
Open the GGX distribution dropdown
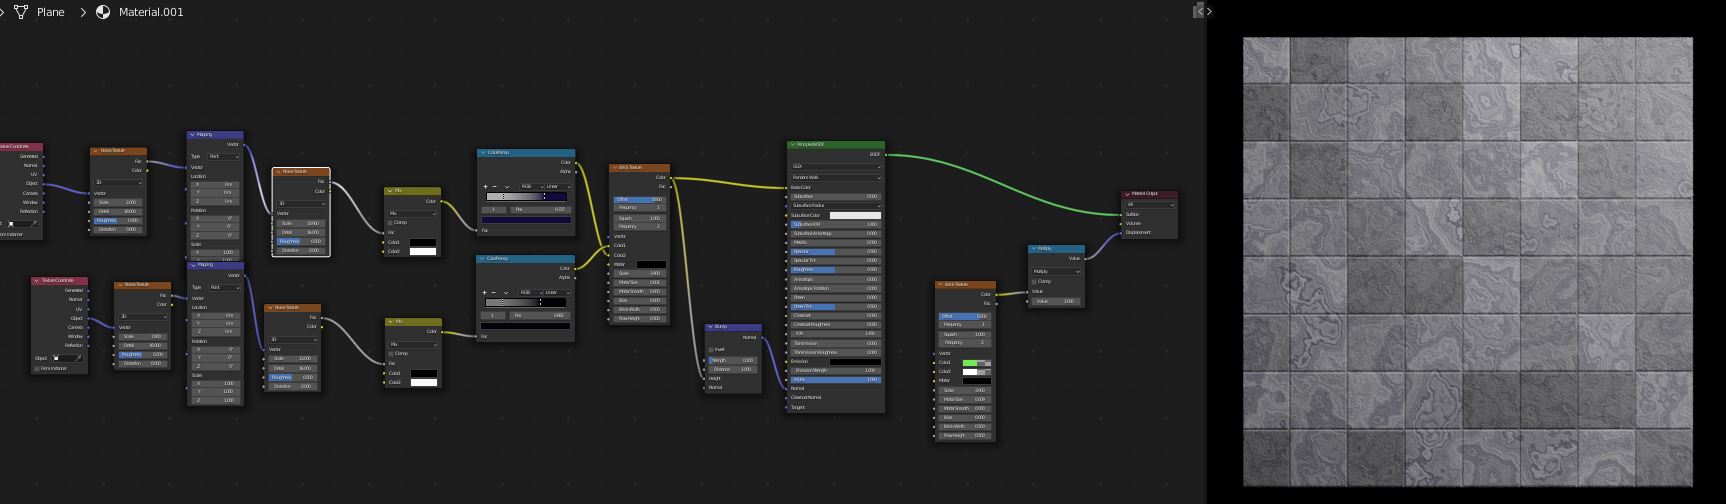pos(836,167)
